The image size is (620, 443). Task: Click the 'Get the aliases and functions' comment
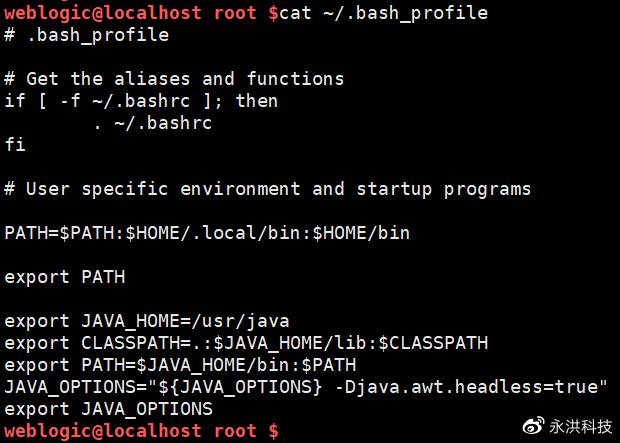[174, 79]
